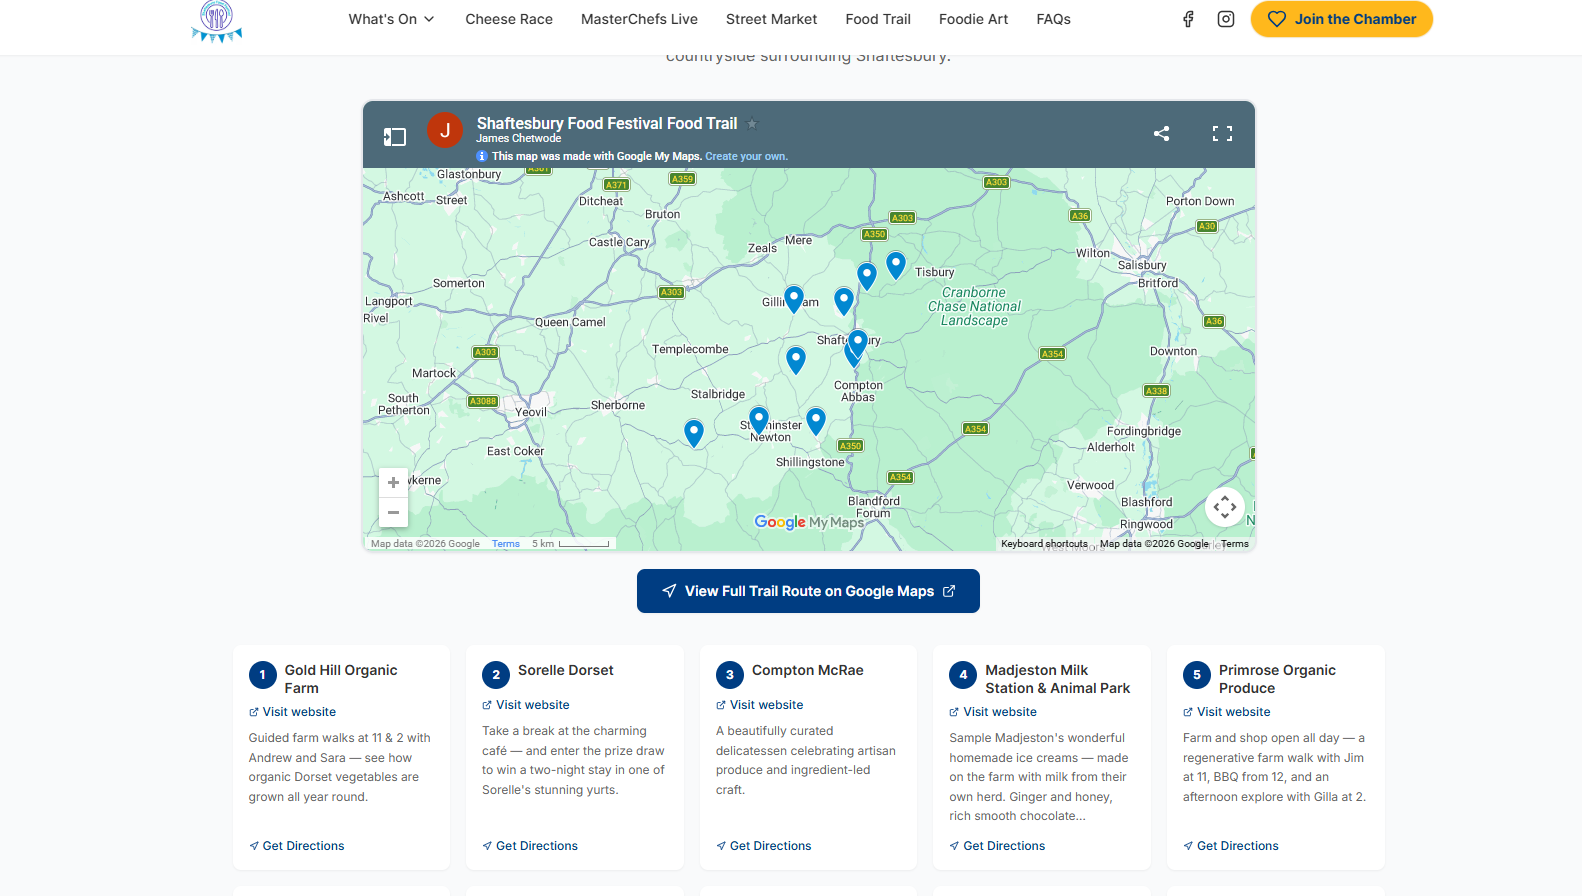1582x896 pixels.
Task: Toggle the map legend sidebar panel icon
Action: point(395,136)
